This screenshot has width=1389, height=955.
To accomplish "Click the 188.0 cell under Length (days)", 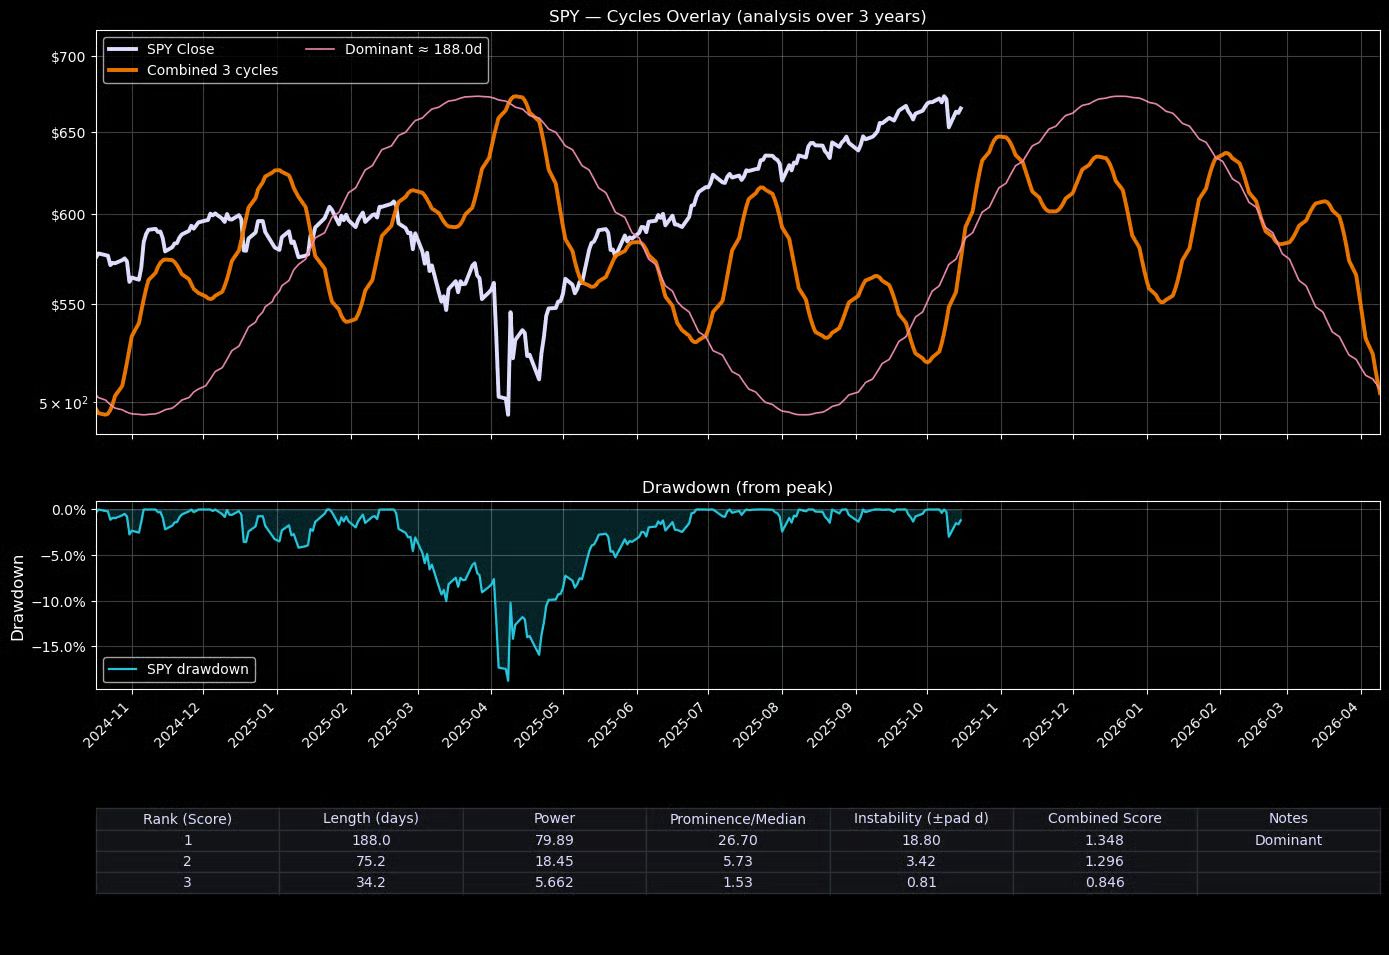I will point(371,841).
